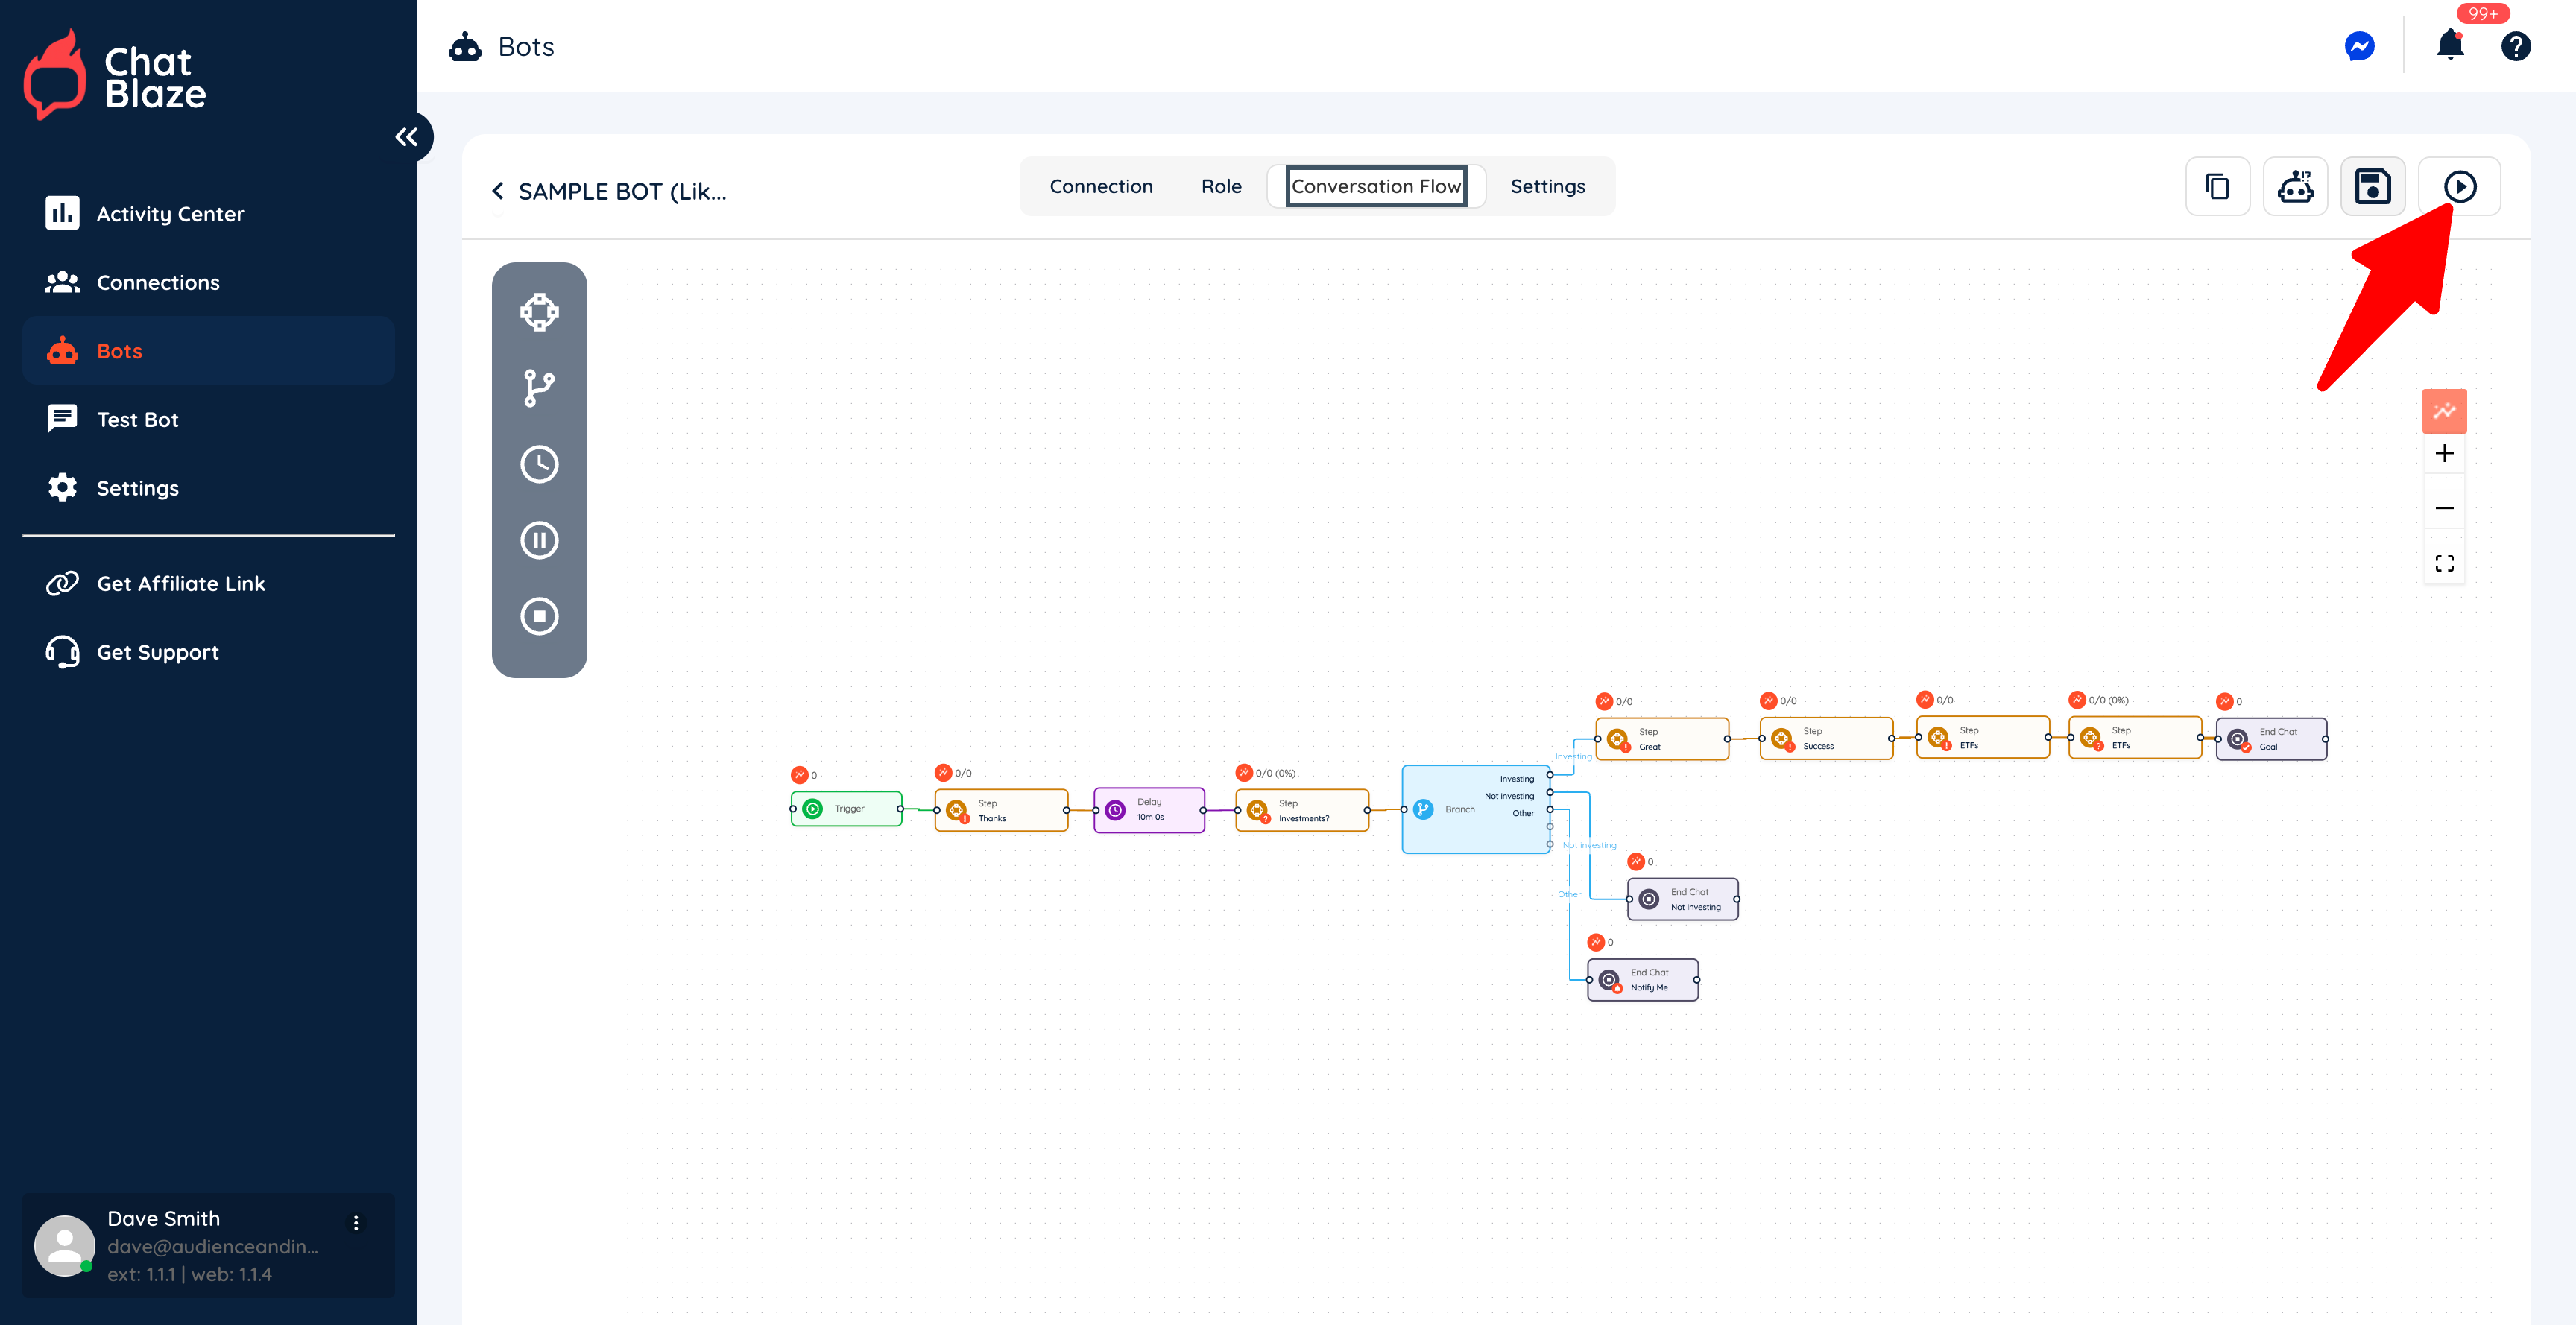The height and width of the screenshot is (1325, 2576).
Task: Click the pause node tool icon
Action: 539,540
